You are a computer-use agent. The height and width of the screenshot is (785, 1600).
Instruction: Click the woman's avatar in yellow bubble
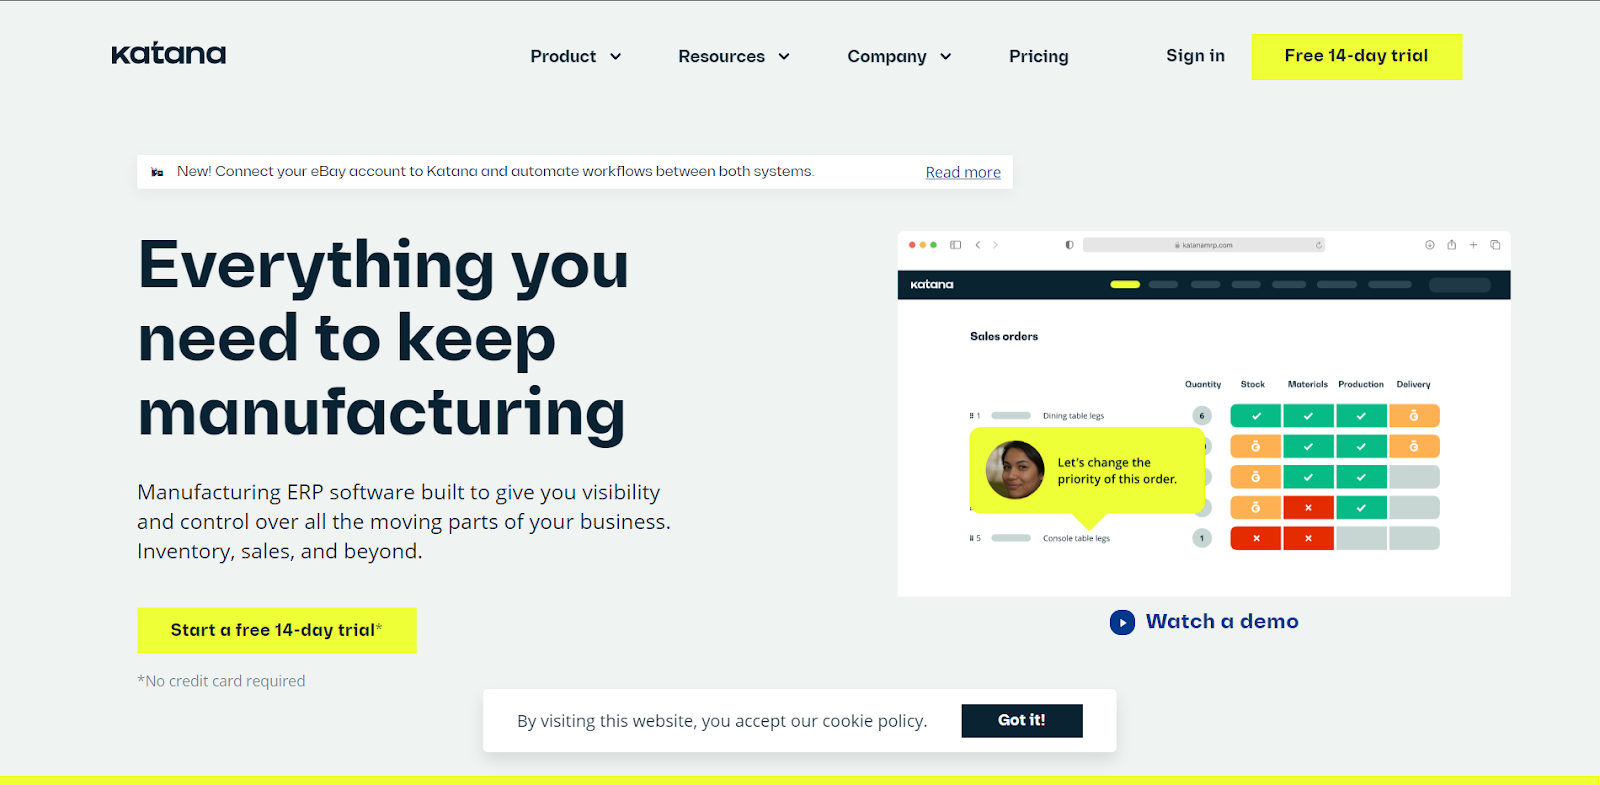1015,470
